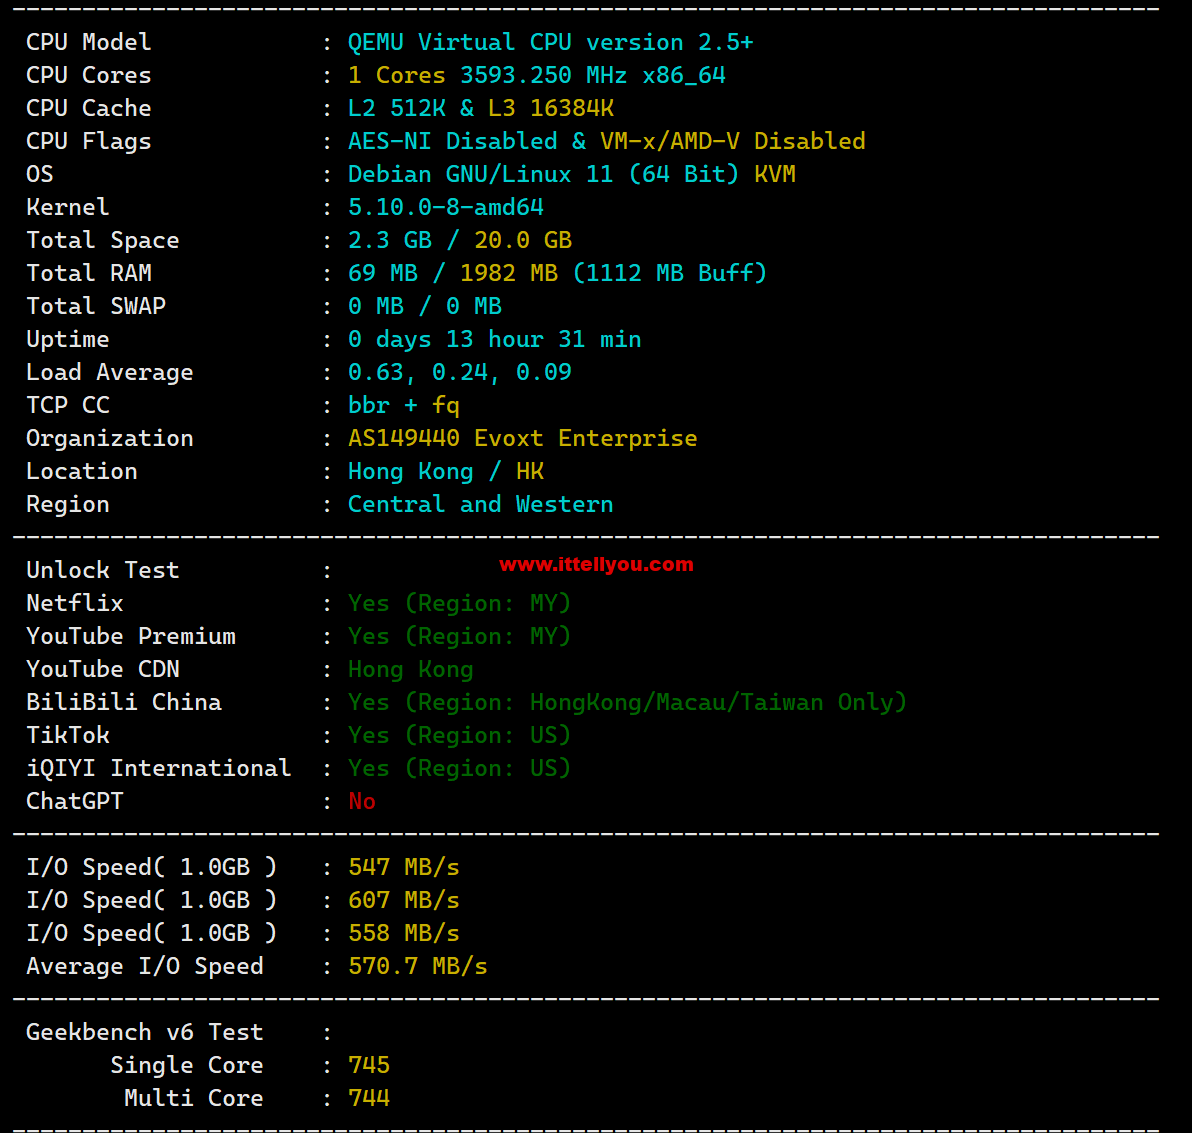Click the Geekbench Single Core score 745

(369, 1065)
